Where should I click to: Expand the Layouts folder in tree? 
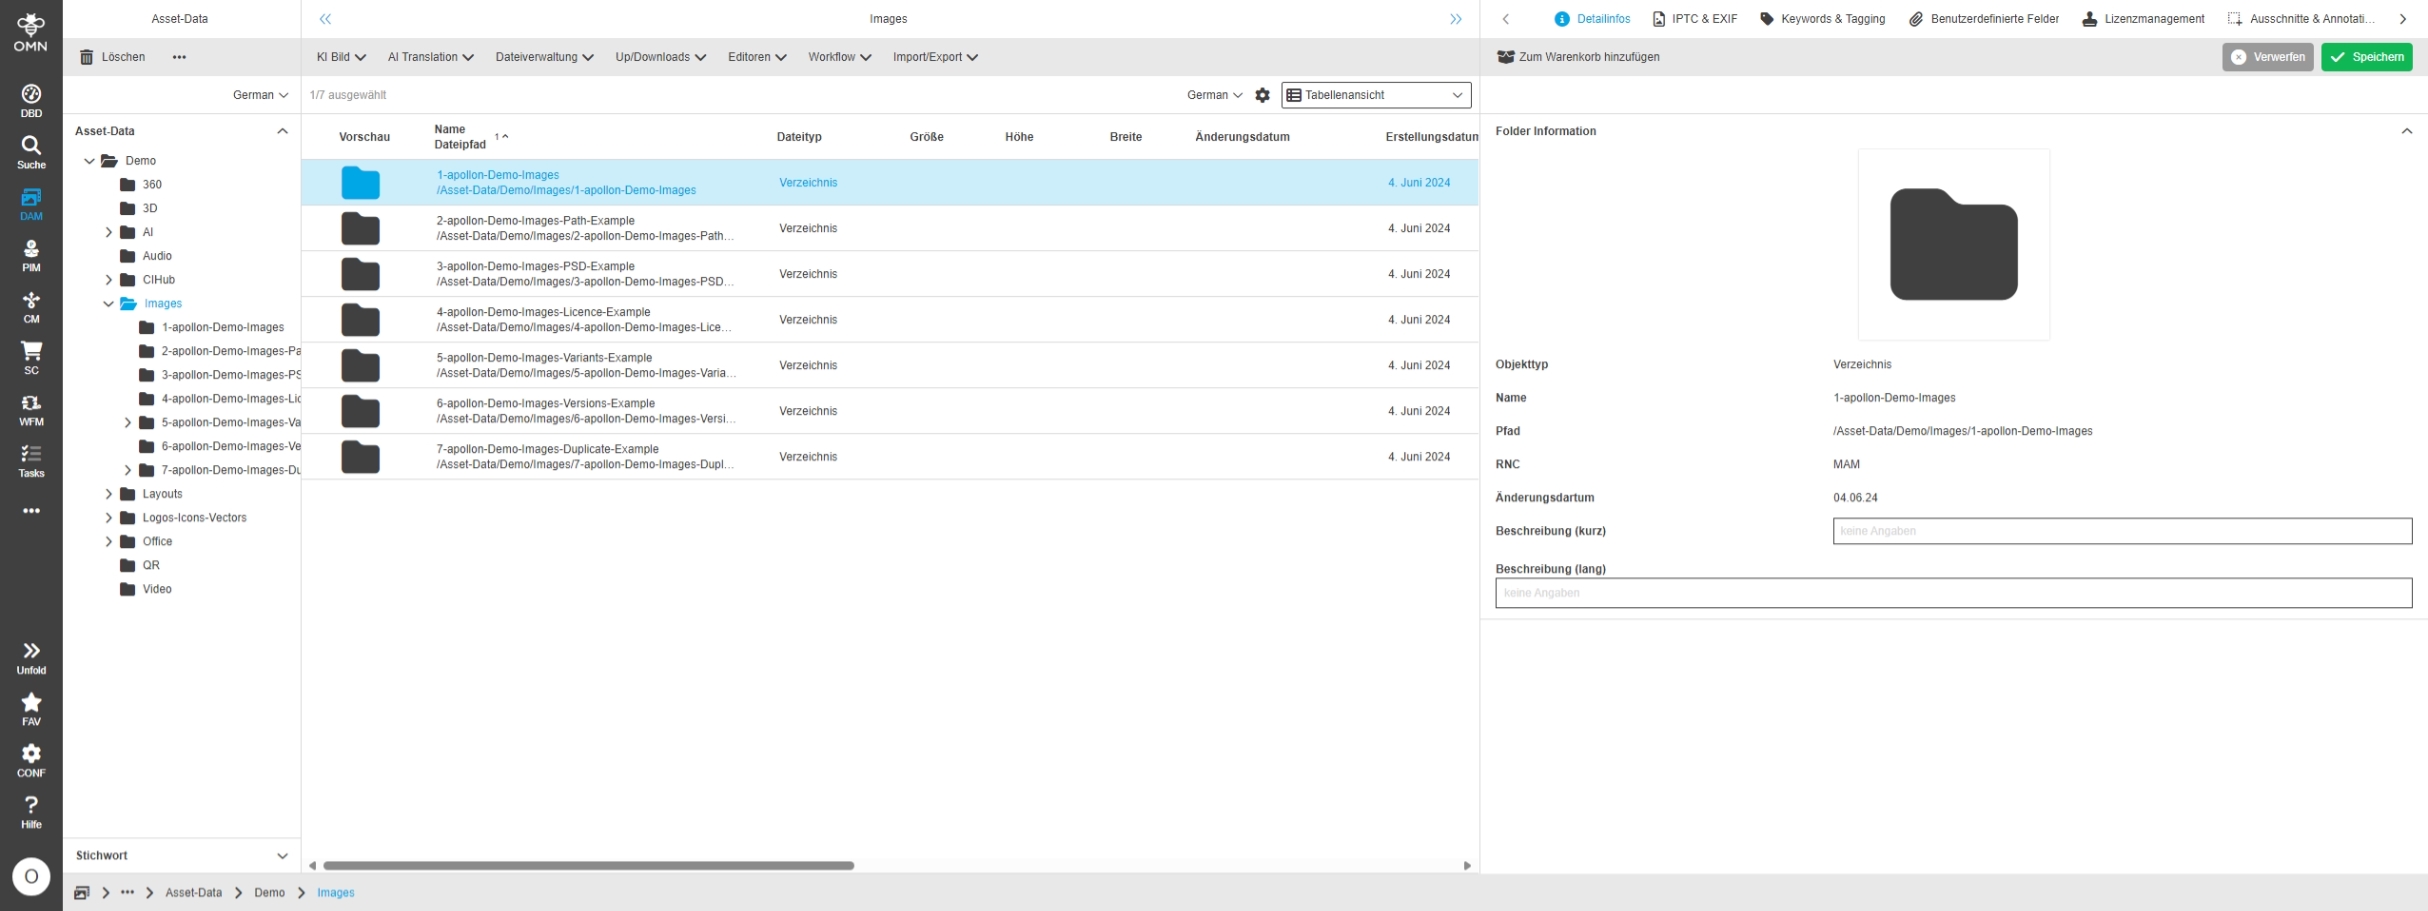pos(109,494)
